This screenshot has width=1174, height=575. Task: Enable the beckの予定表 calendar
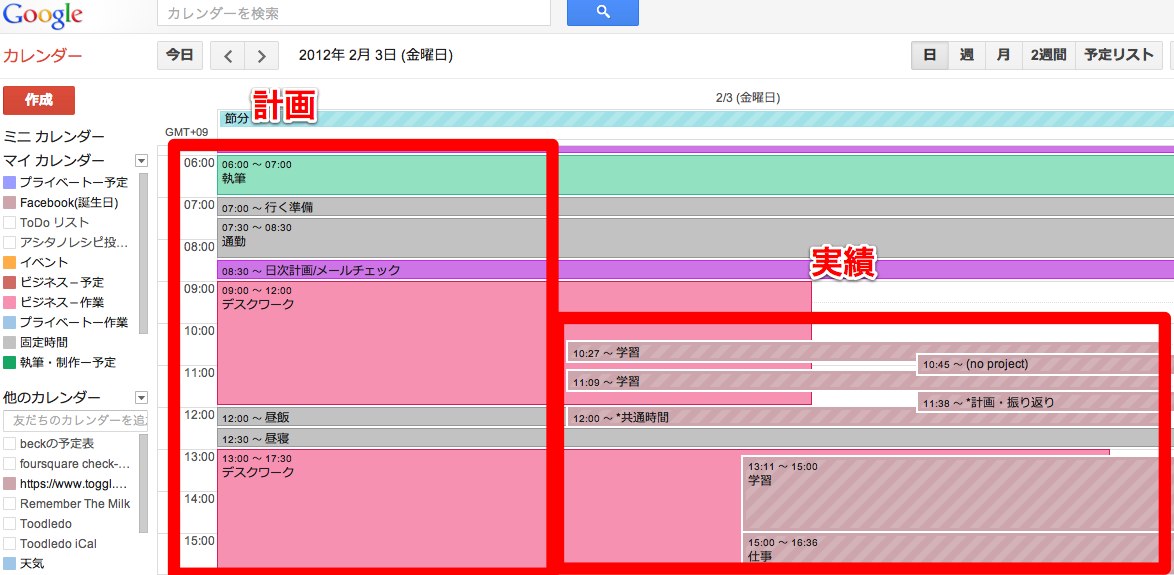tap(10, 444)
